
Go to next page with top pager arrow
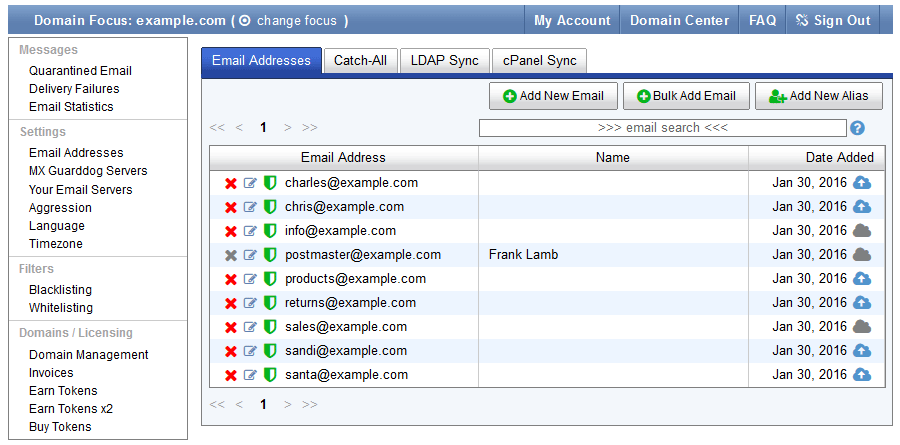(x=288, y=128)
